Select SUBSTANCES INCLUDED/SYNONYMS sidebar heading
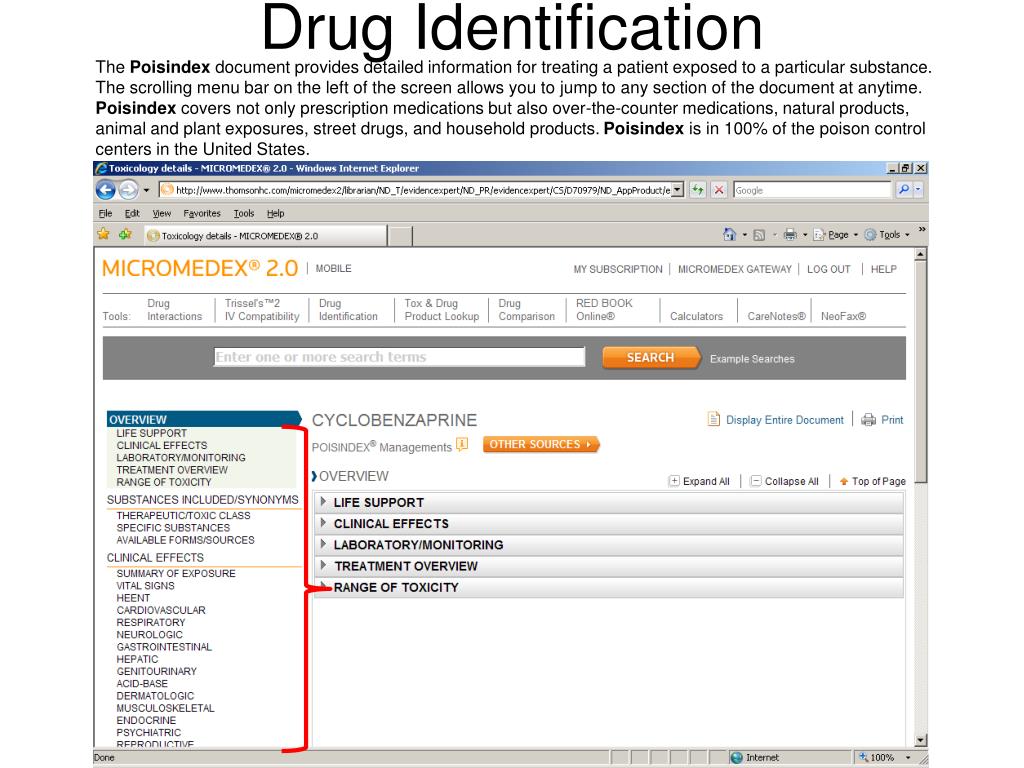The width and height of the screenshot is (1024, 768). 202,500
